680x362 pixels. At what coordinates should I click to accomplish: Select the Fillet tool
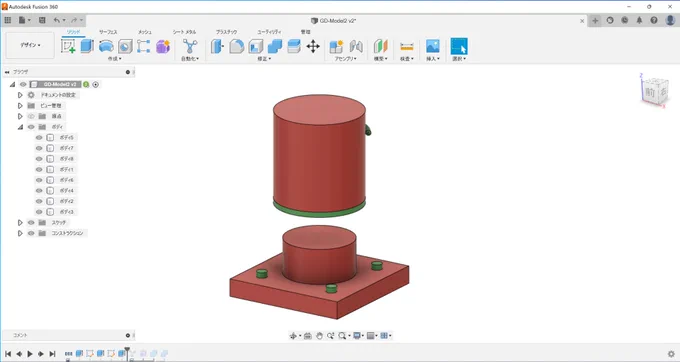(x=236, y=46)
